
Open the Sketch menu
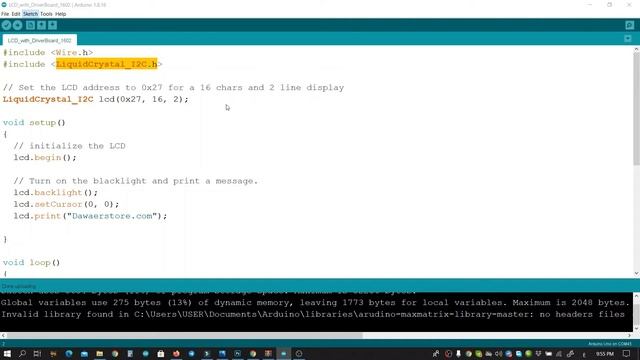coord(30,14)
